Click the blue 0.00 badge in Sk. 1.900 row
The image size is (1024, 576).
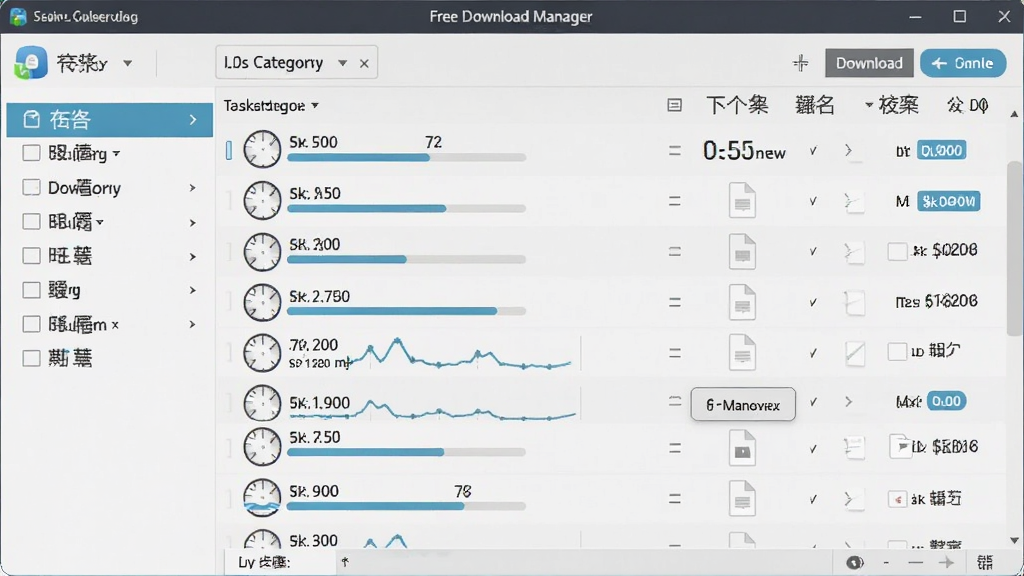946,401
